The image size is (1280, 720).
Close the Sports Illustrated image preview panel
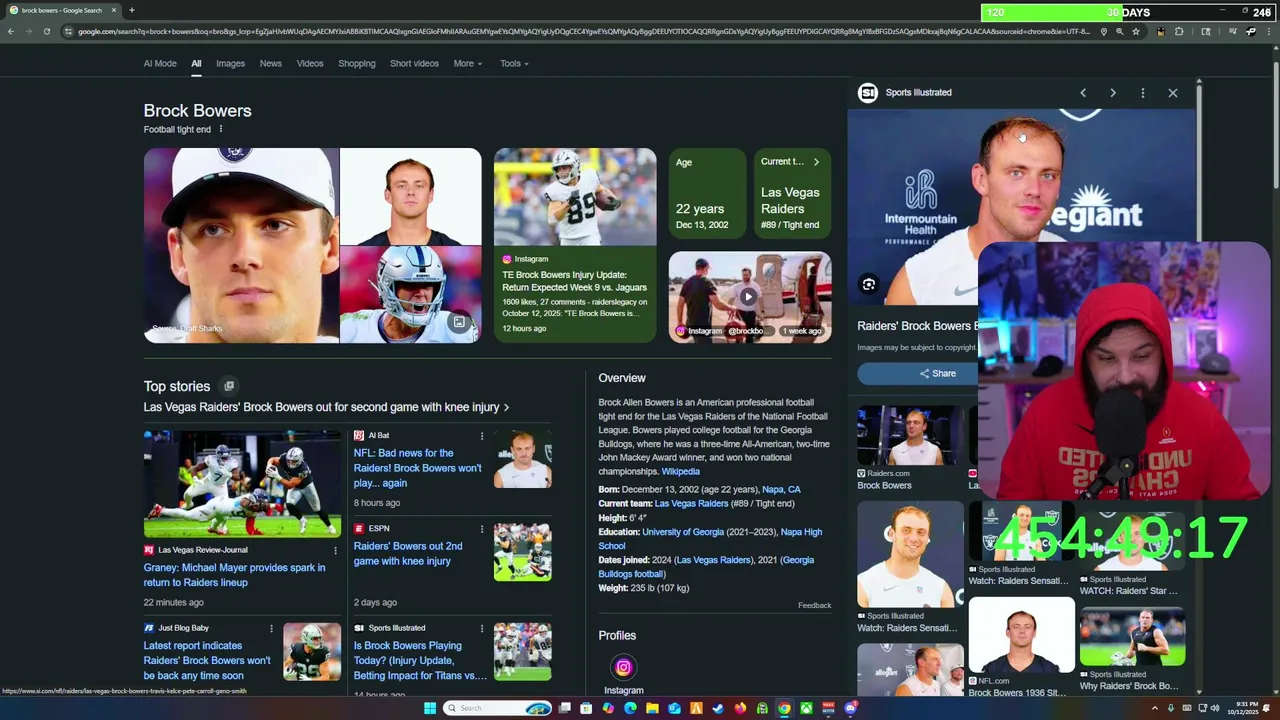1173,93
